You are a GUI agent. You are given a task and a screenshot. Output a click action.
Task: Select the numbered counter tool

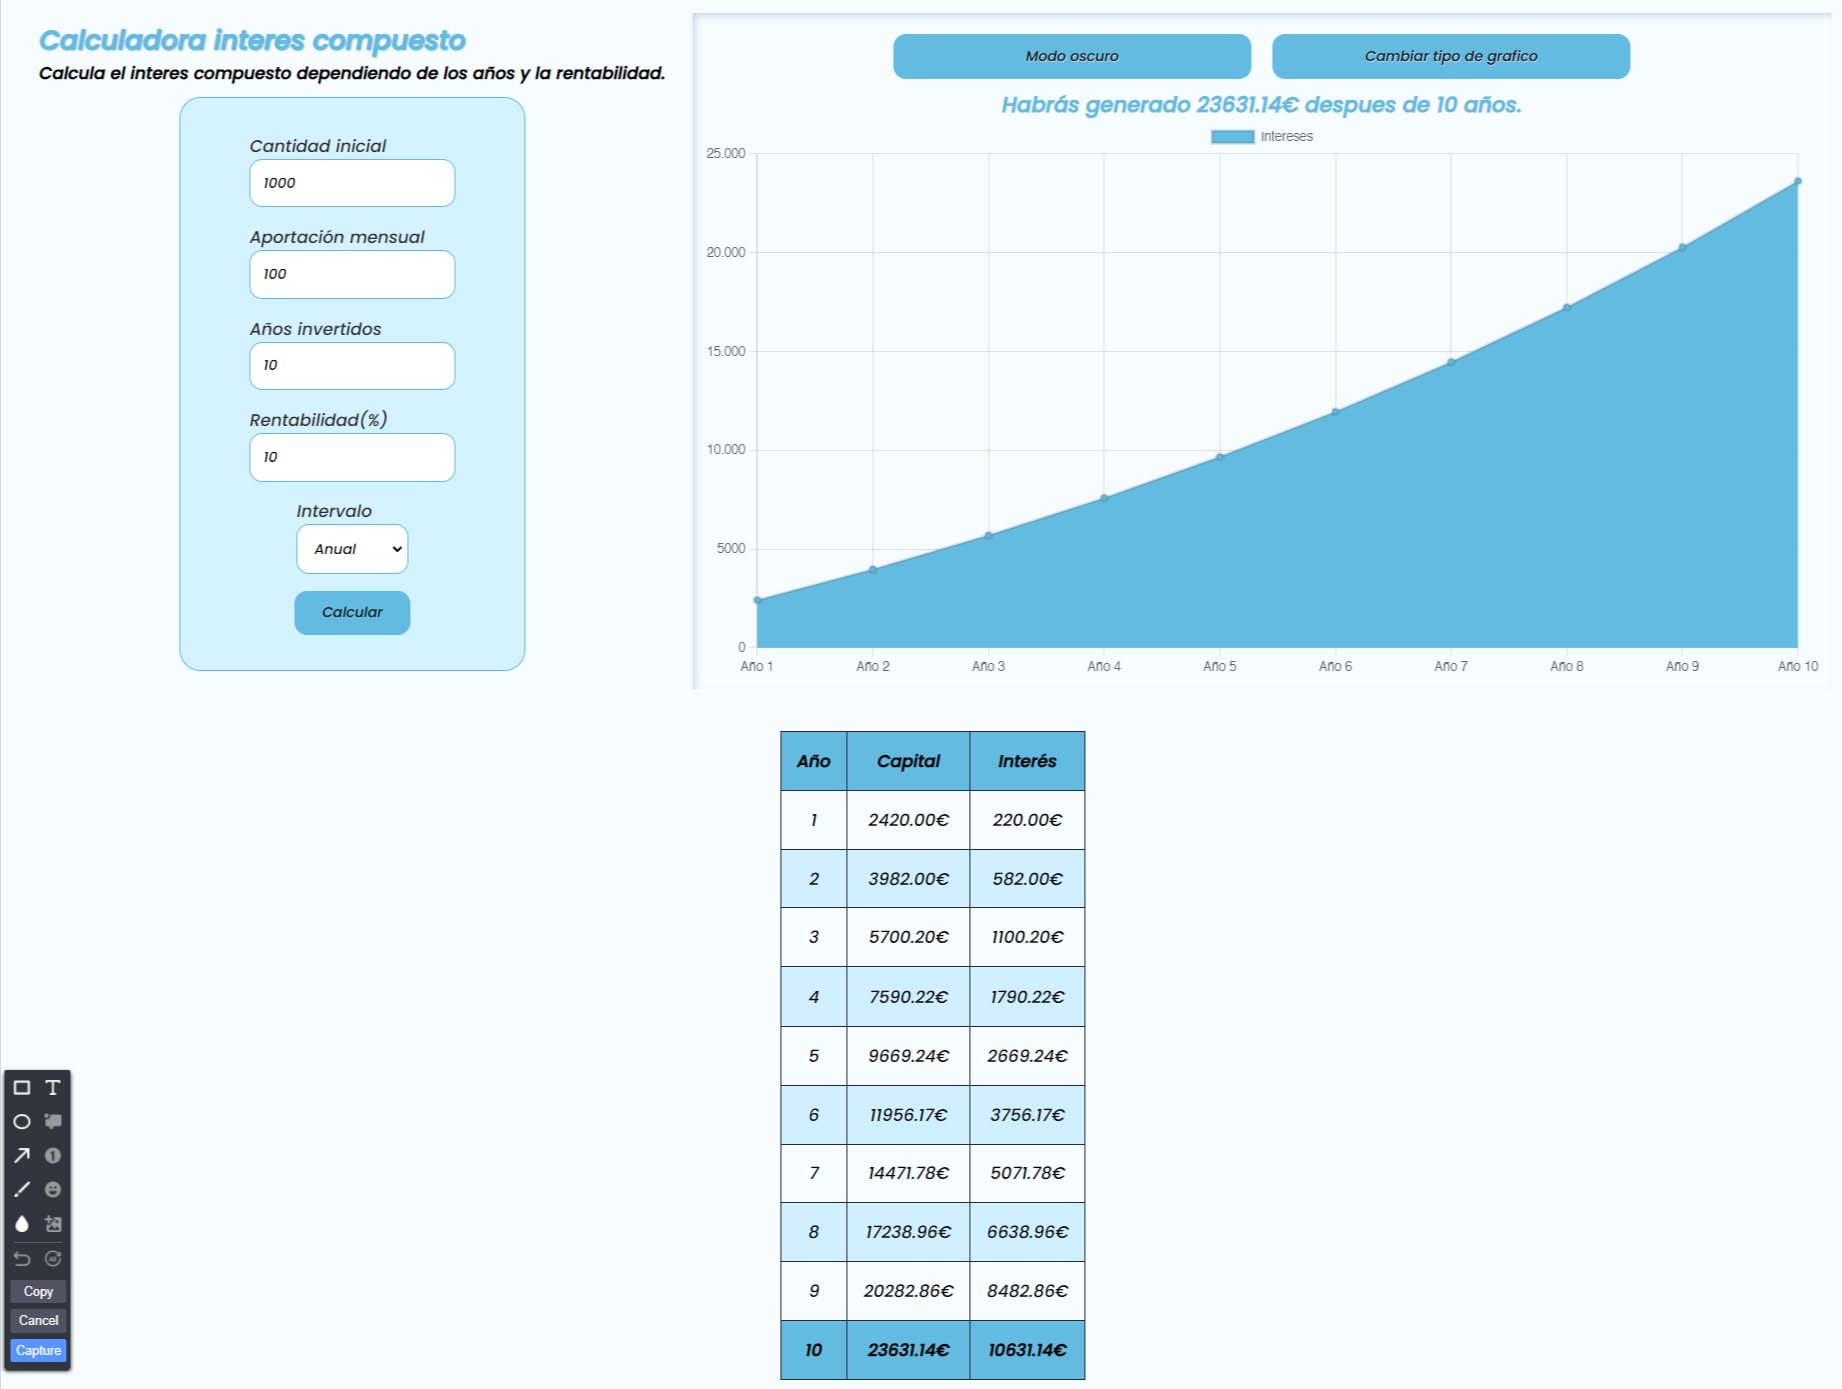(x=52, y=1156)
